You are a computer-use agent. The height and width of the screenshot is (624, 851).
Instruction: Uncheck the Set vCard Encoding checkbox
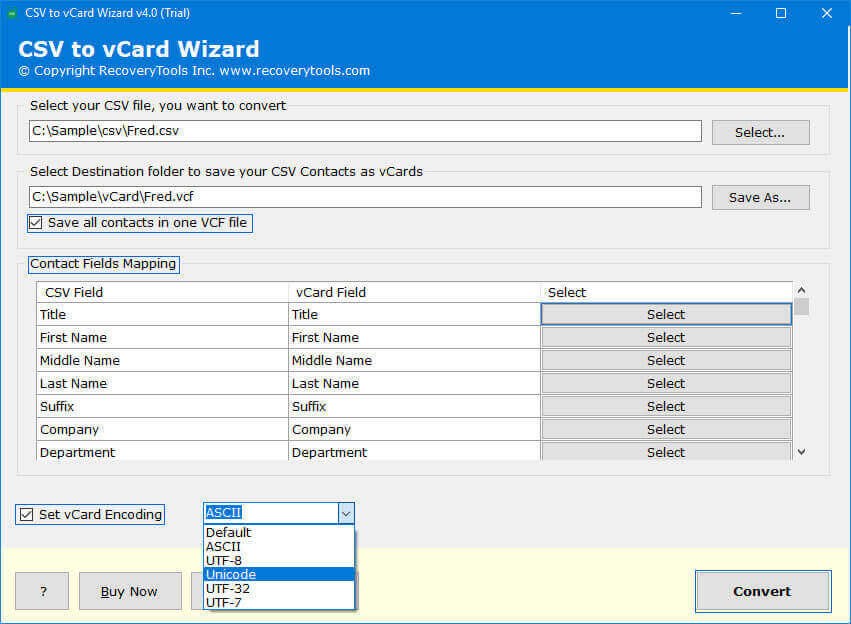(26, 514)
